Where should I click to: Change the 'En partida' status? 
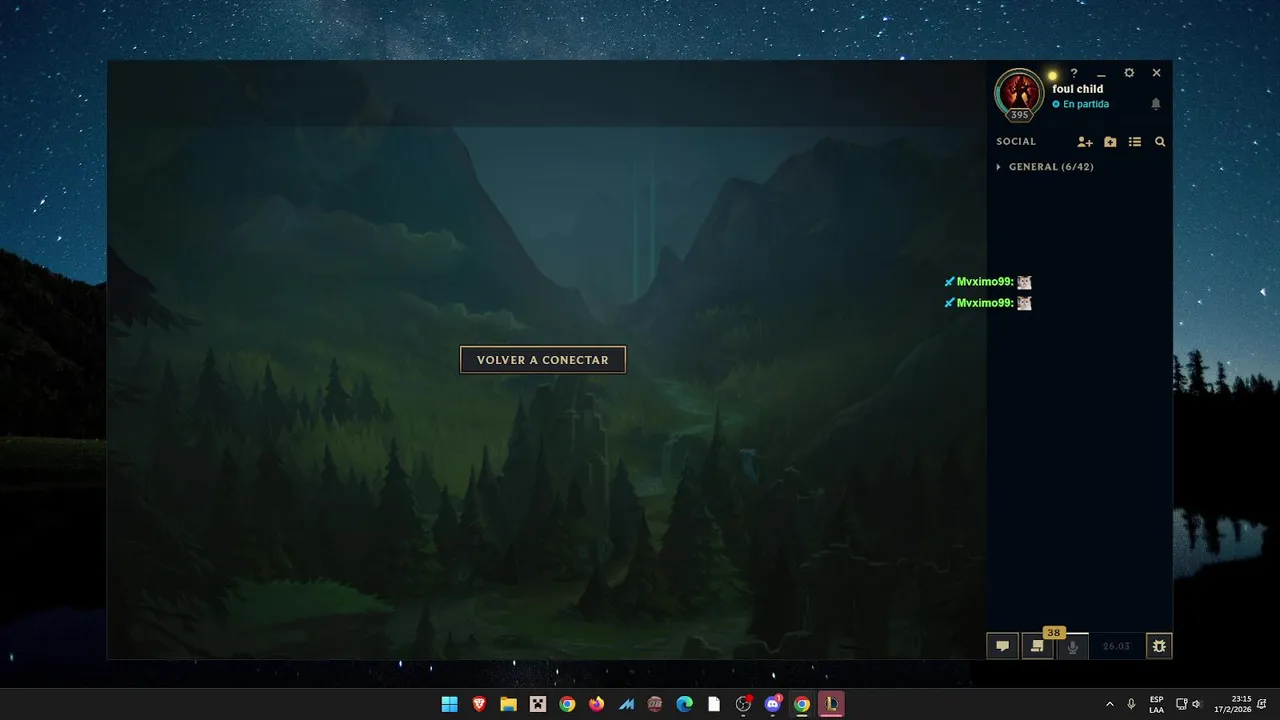(x=1080, y=104)
